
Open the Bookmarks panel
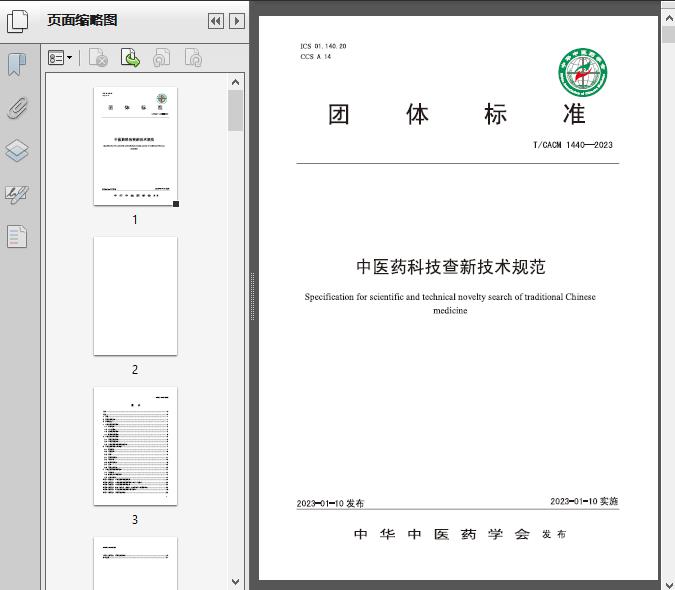click(x=17, y=65)
